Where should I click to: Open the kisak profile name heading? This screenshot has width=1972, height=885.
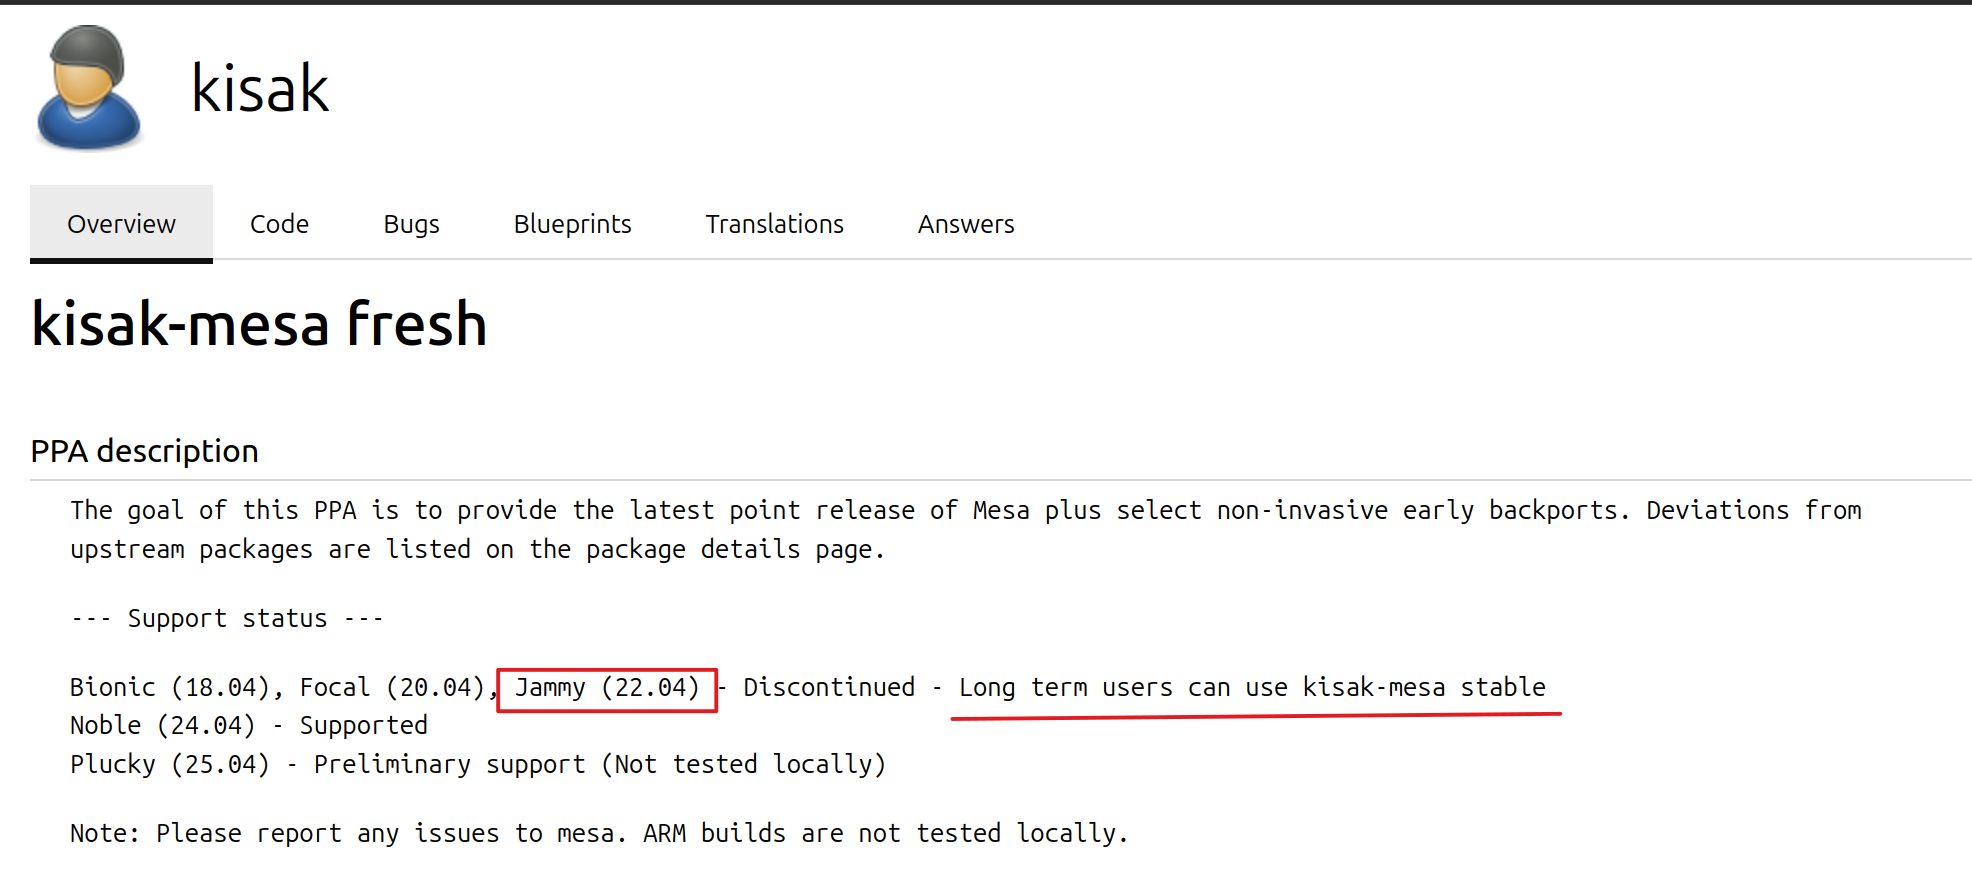260,88
